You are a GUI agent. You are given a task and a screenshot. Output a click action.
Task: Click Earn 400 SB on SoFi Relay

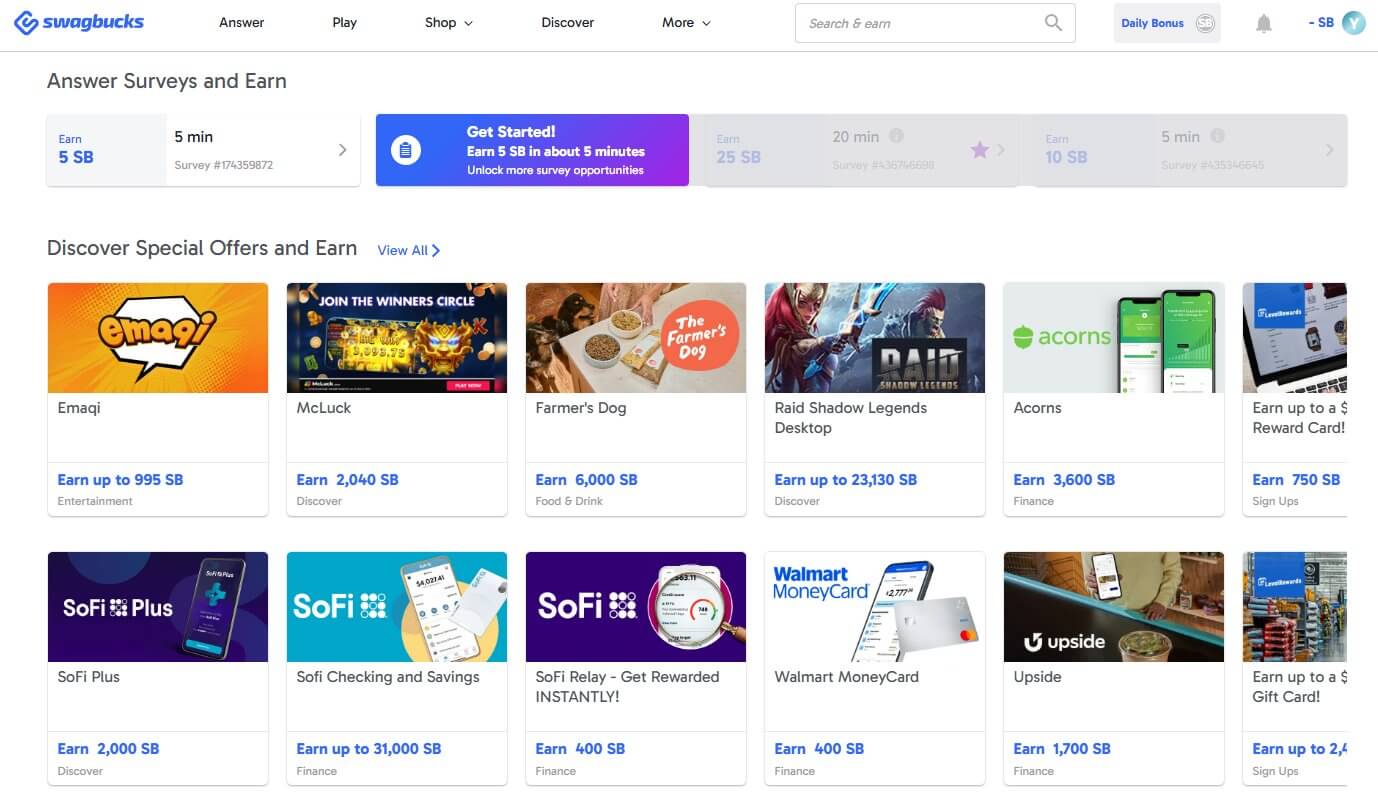click(x=580, y=749)
